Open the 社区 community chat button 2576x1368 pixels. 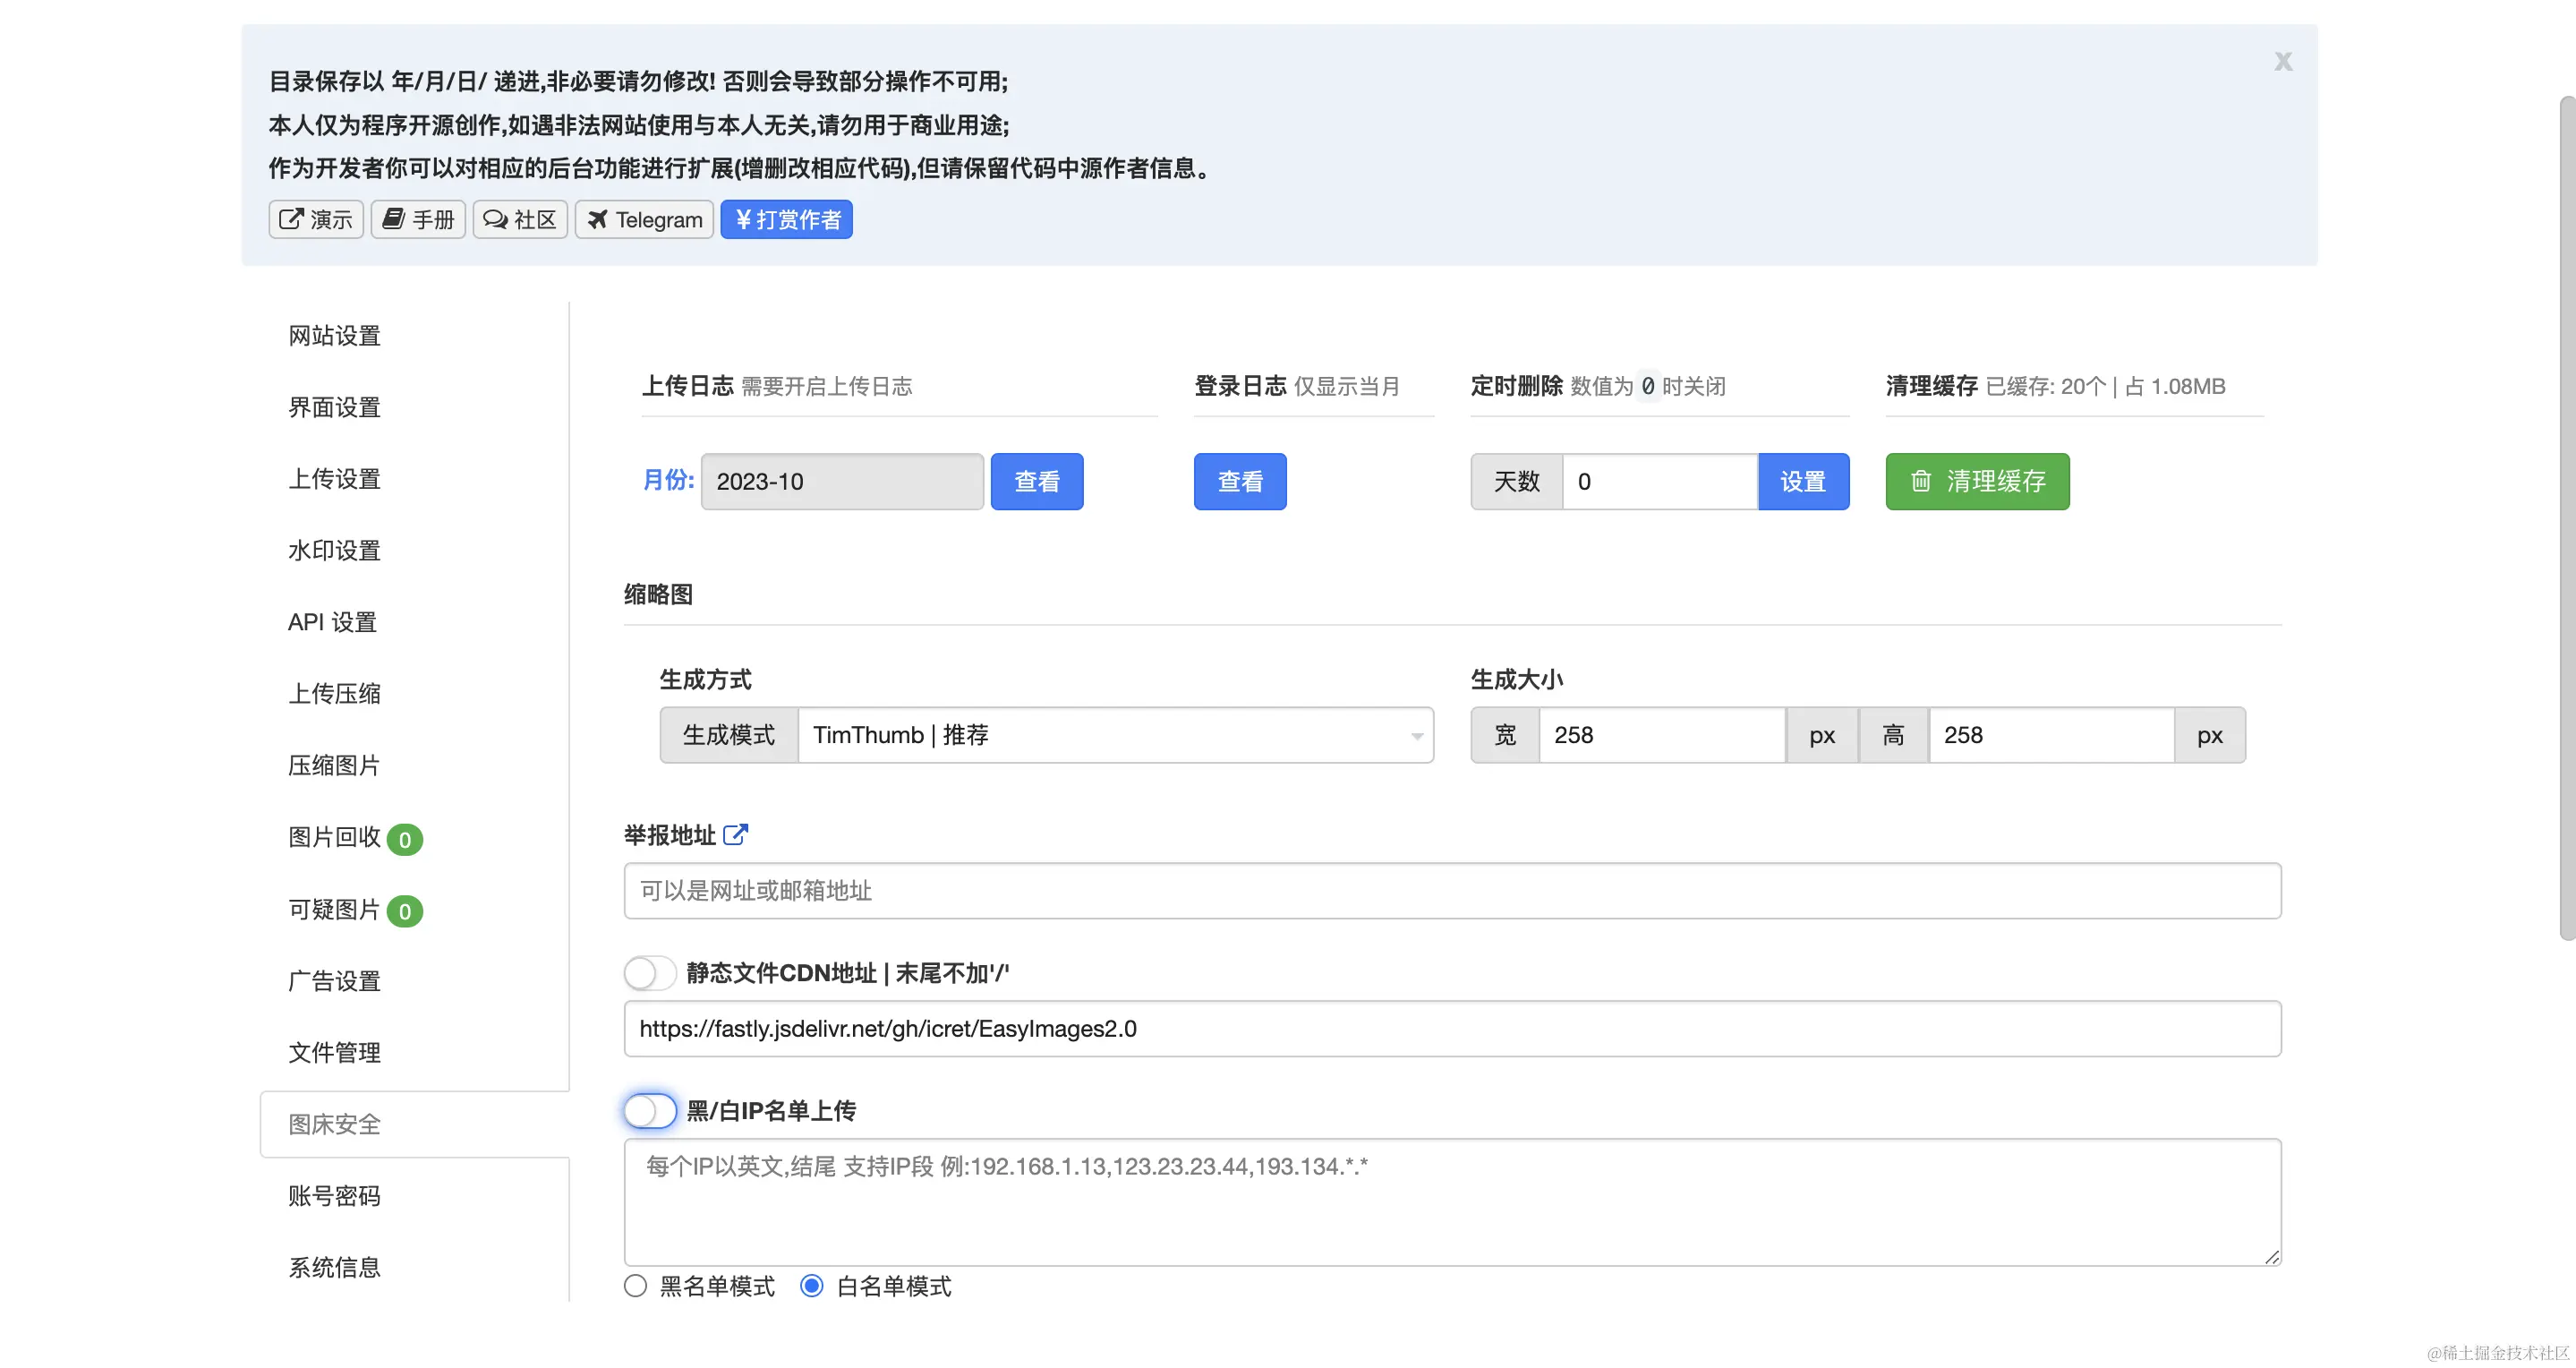[x=519, y=219]
